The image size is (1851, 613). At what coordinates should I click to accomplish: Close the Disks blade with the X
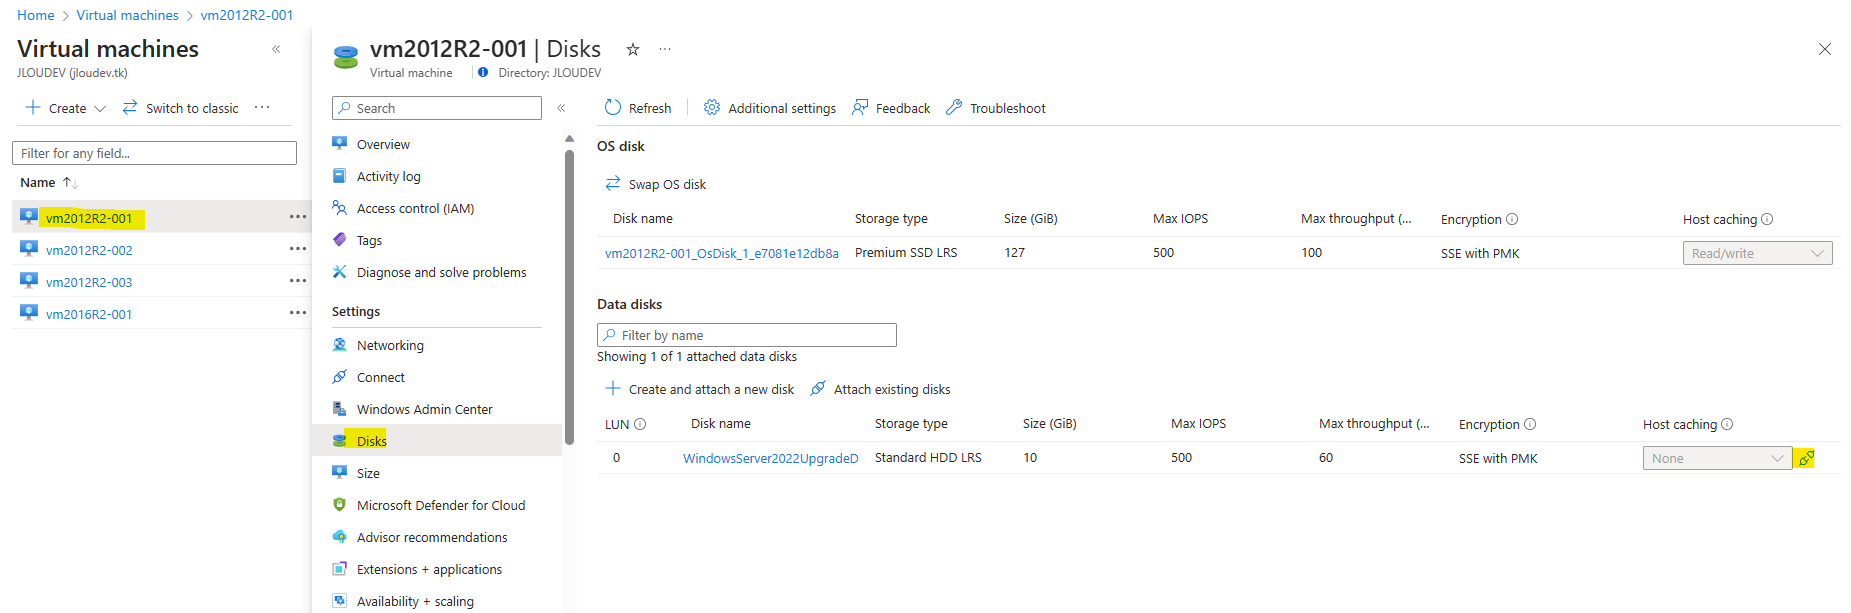1825,49
